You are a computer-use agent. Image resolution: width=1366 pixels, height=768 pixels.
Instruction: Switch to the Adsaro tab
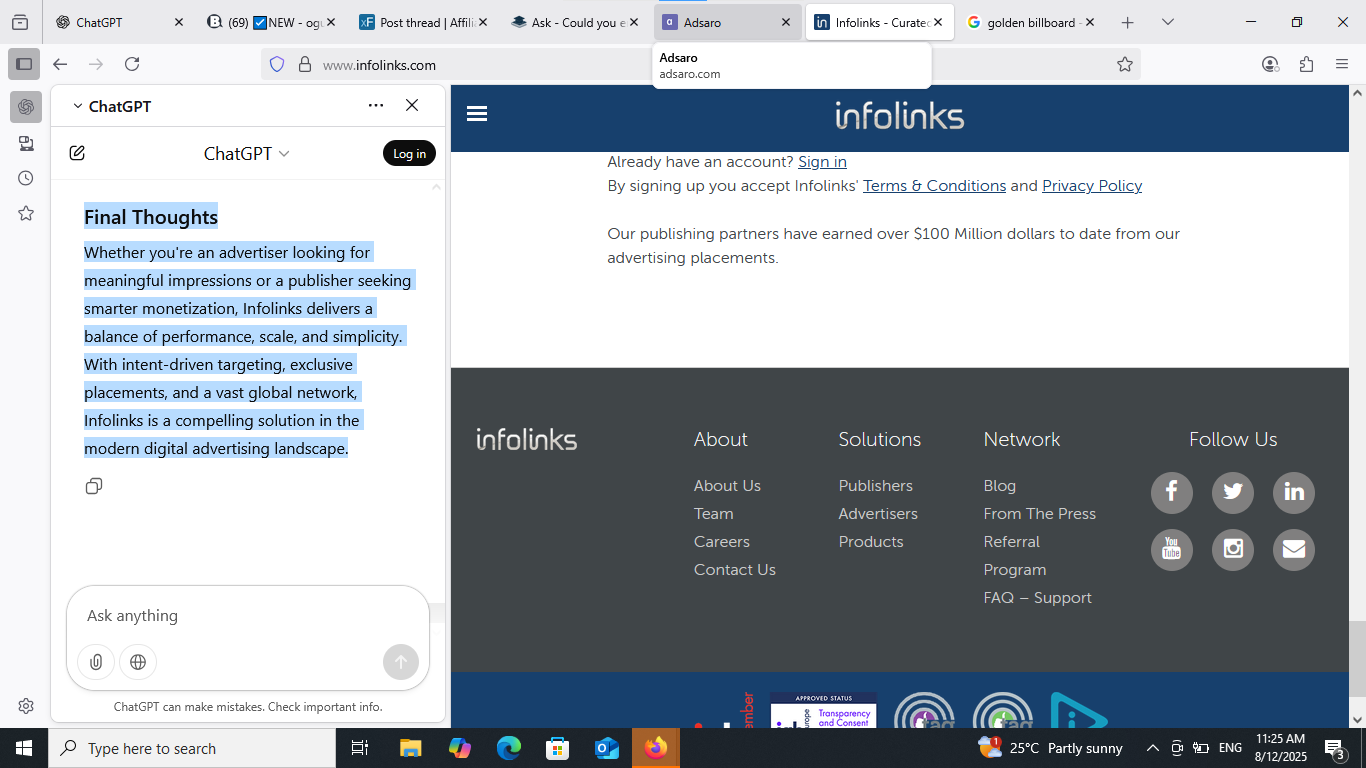[727, 22]
